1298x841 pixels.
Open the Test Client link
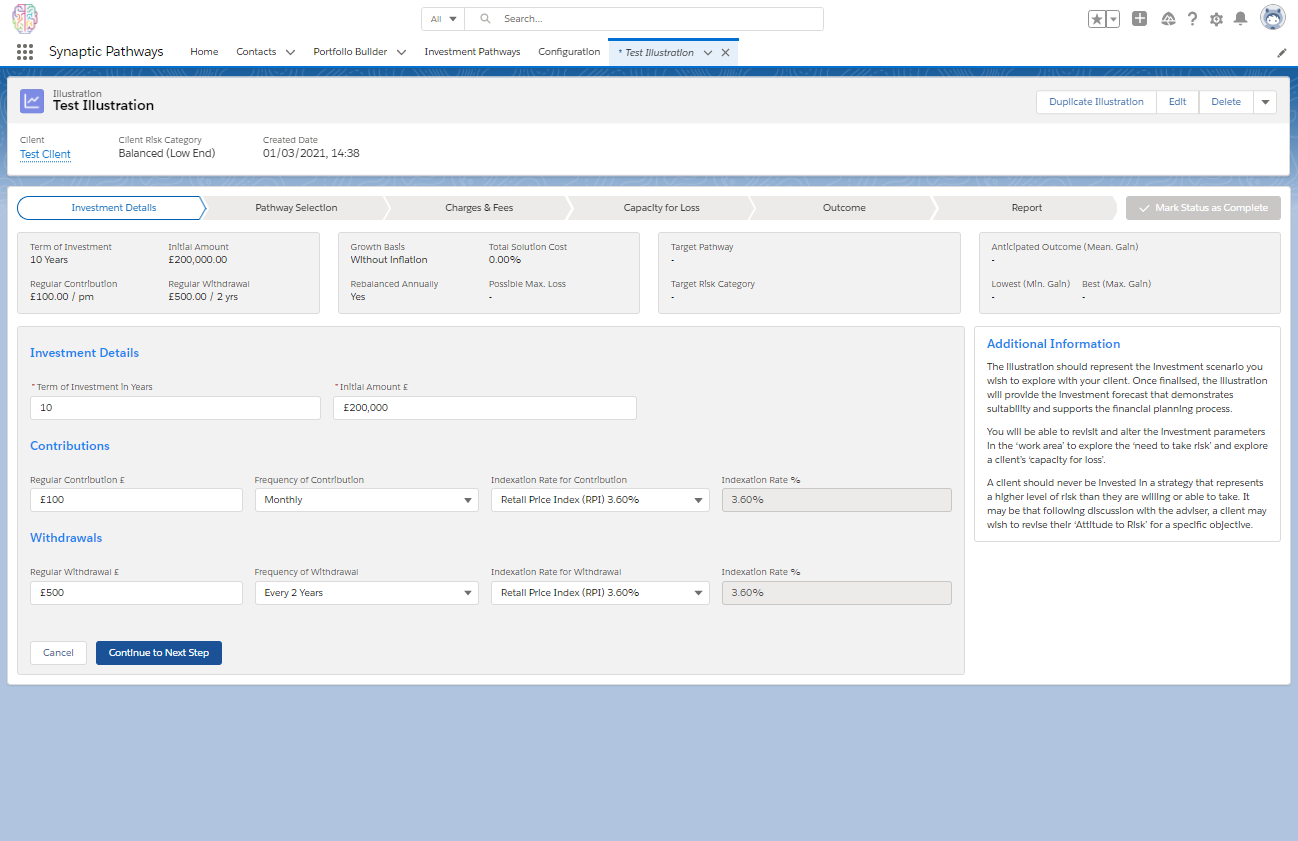pyautogui.click(x=45, y=154)
